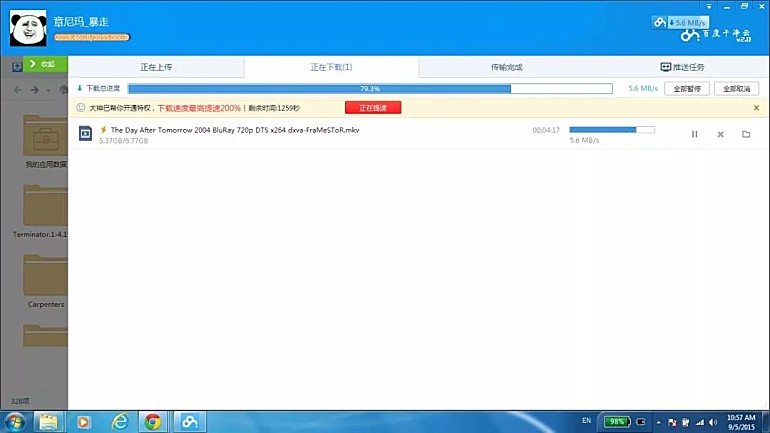770x433 pixels.
Task: Open Internet Explorer from the taskbar
Action: 120,421
